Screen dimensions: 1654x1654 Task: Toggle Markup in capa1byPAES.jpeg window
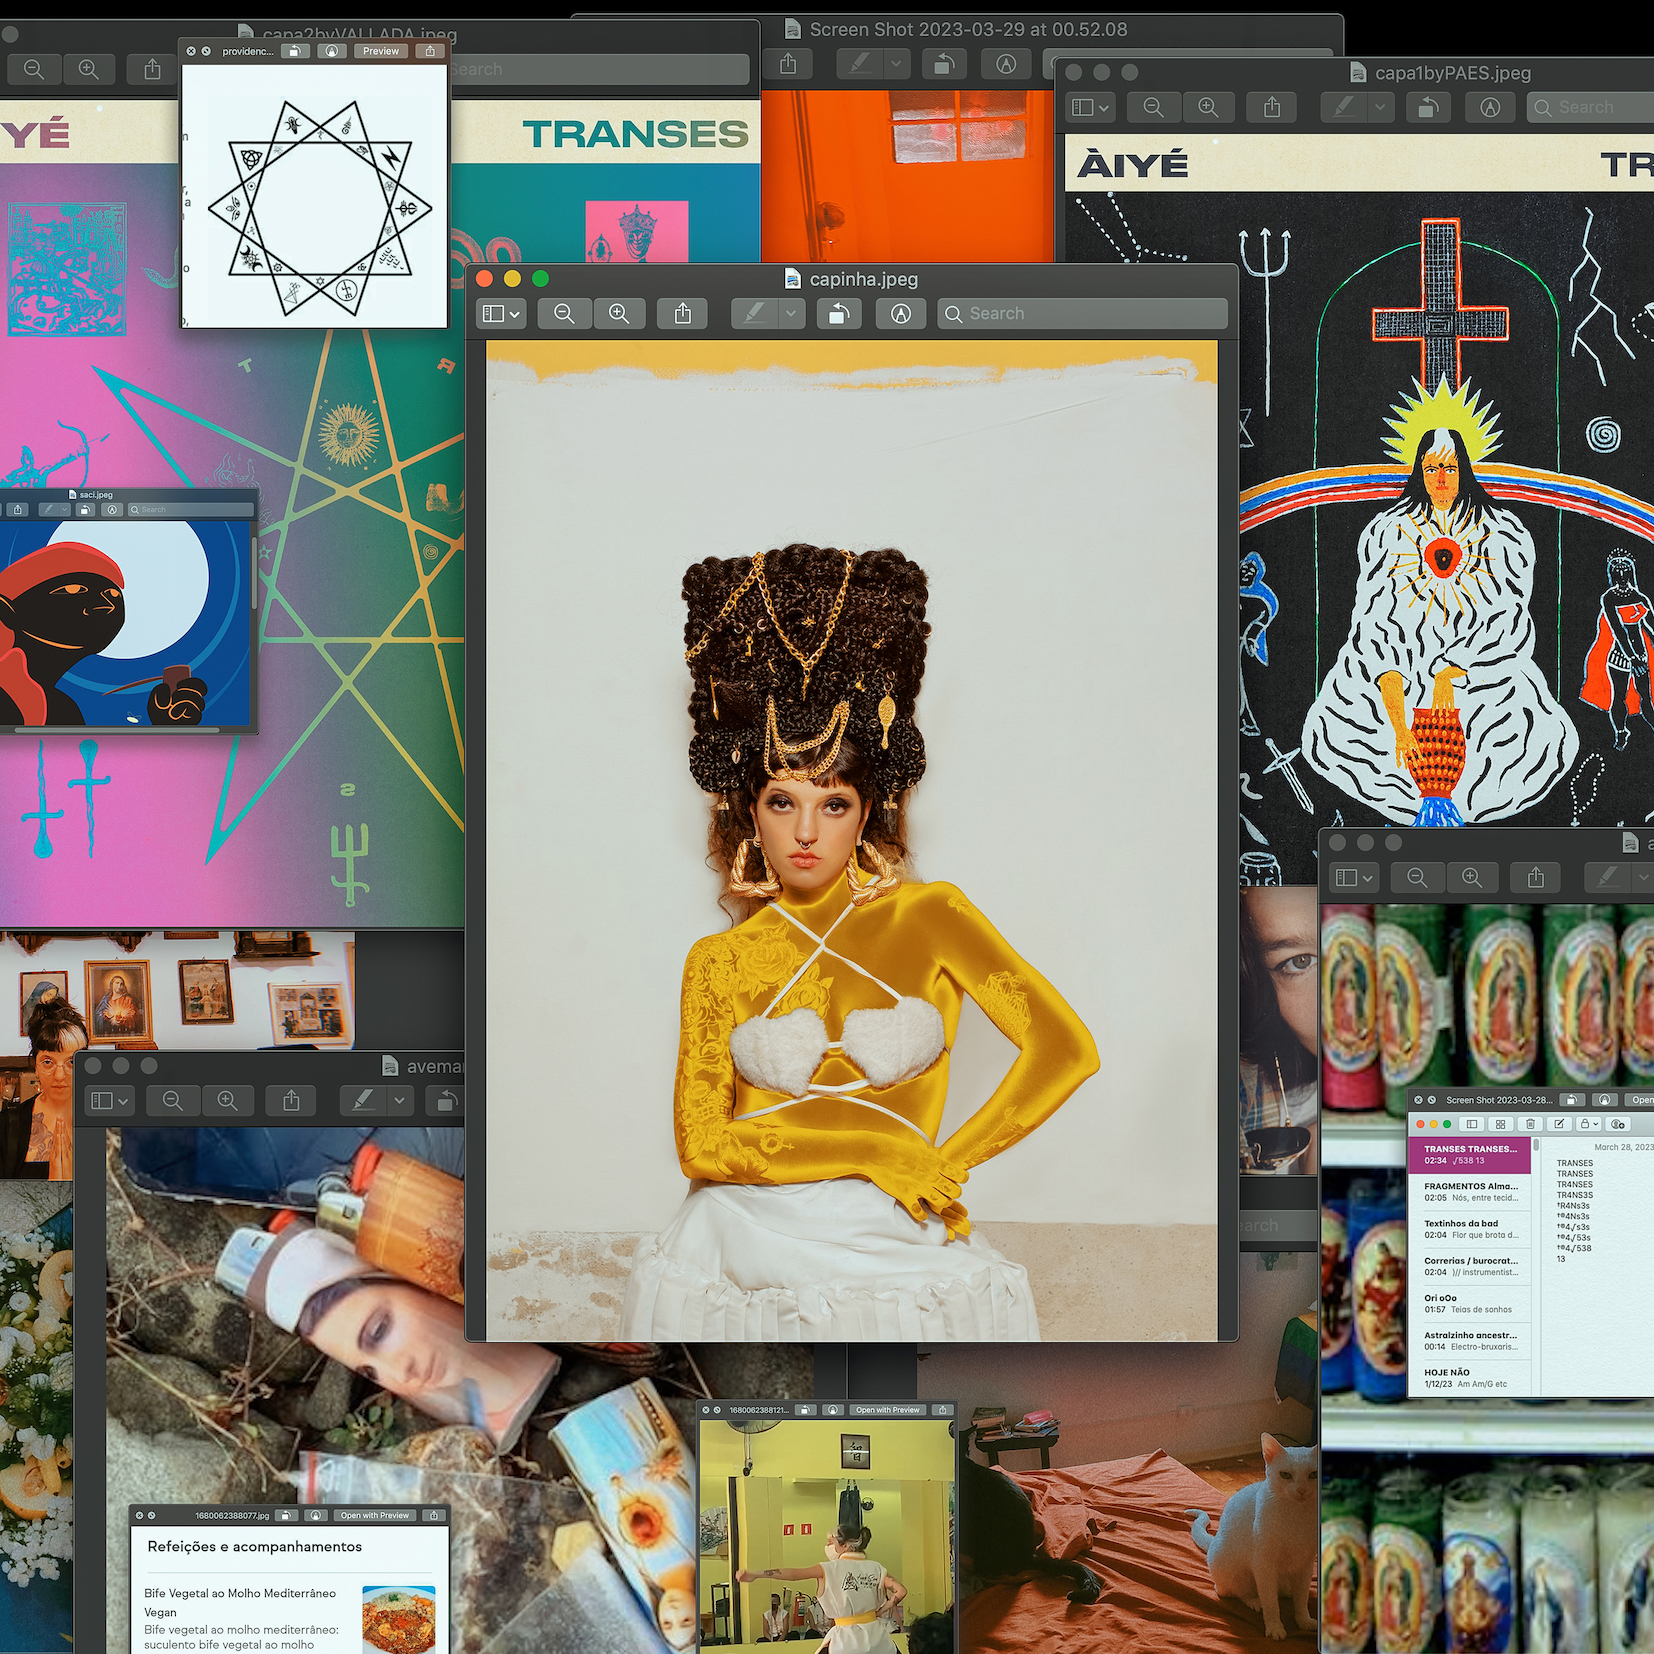point(1490,107)
